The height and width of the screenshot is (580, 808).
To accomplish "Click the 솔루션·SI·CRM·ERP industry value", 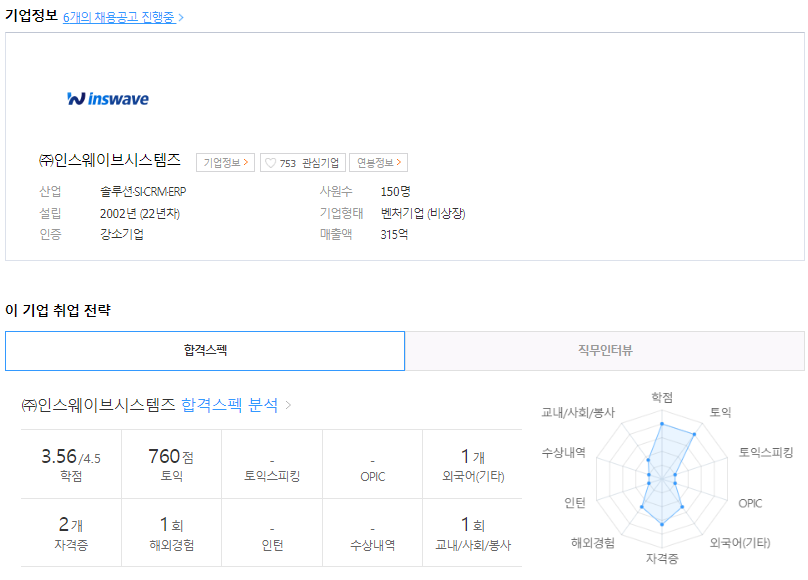I will tap(143, 192).
